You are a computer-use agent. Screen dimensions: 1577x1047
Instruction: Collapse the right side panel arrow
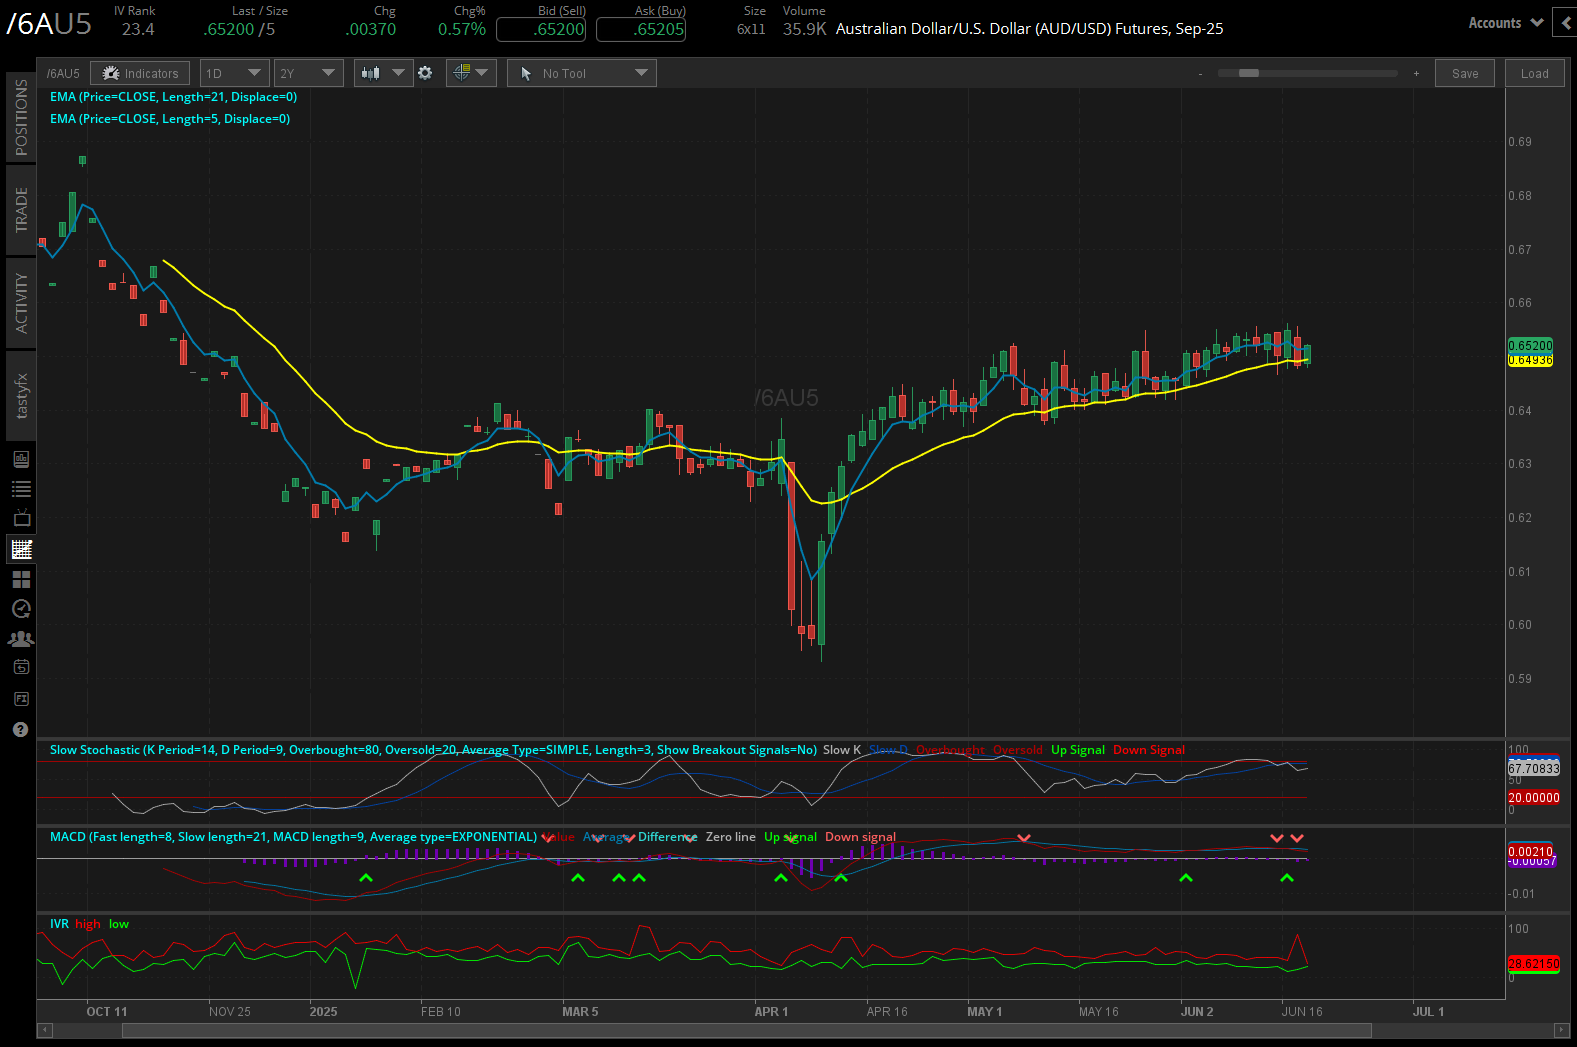(x=1565, y=23)
